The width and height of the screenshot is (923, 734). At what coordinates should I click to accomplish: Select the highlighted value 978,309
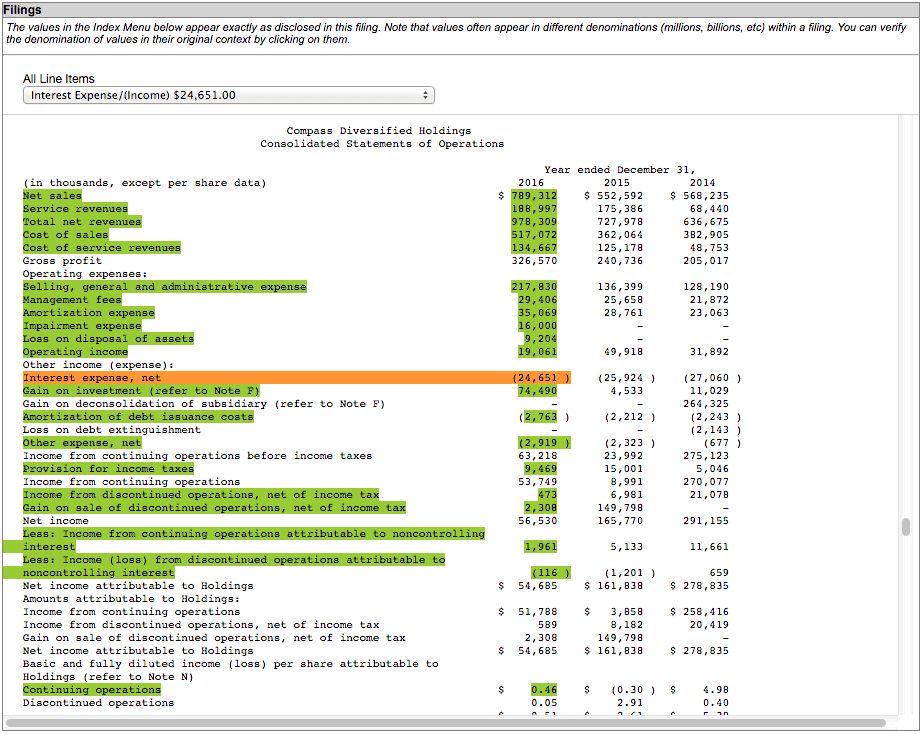click(x=534, y=222)
